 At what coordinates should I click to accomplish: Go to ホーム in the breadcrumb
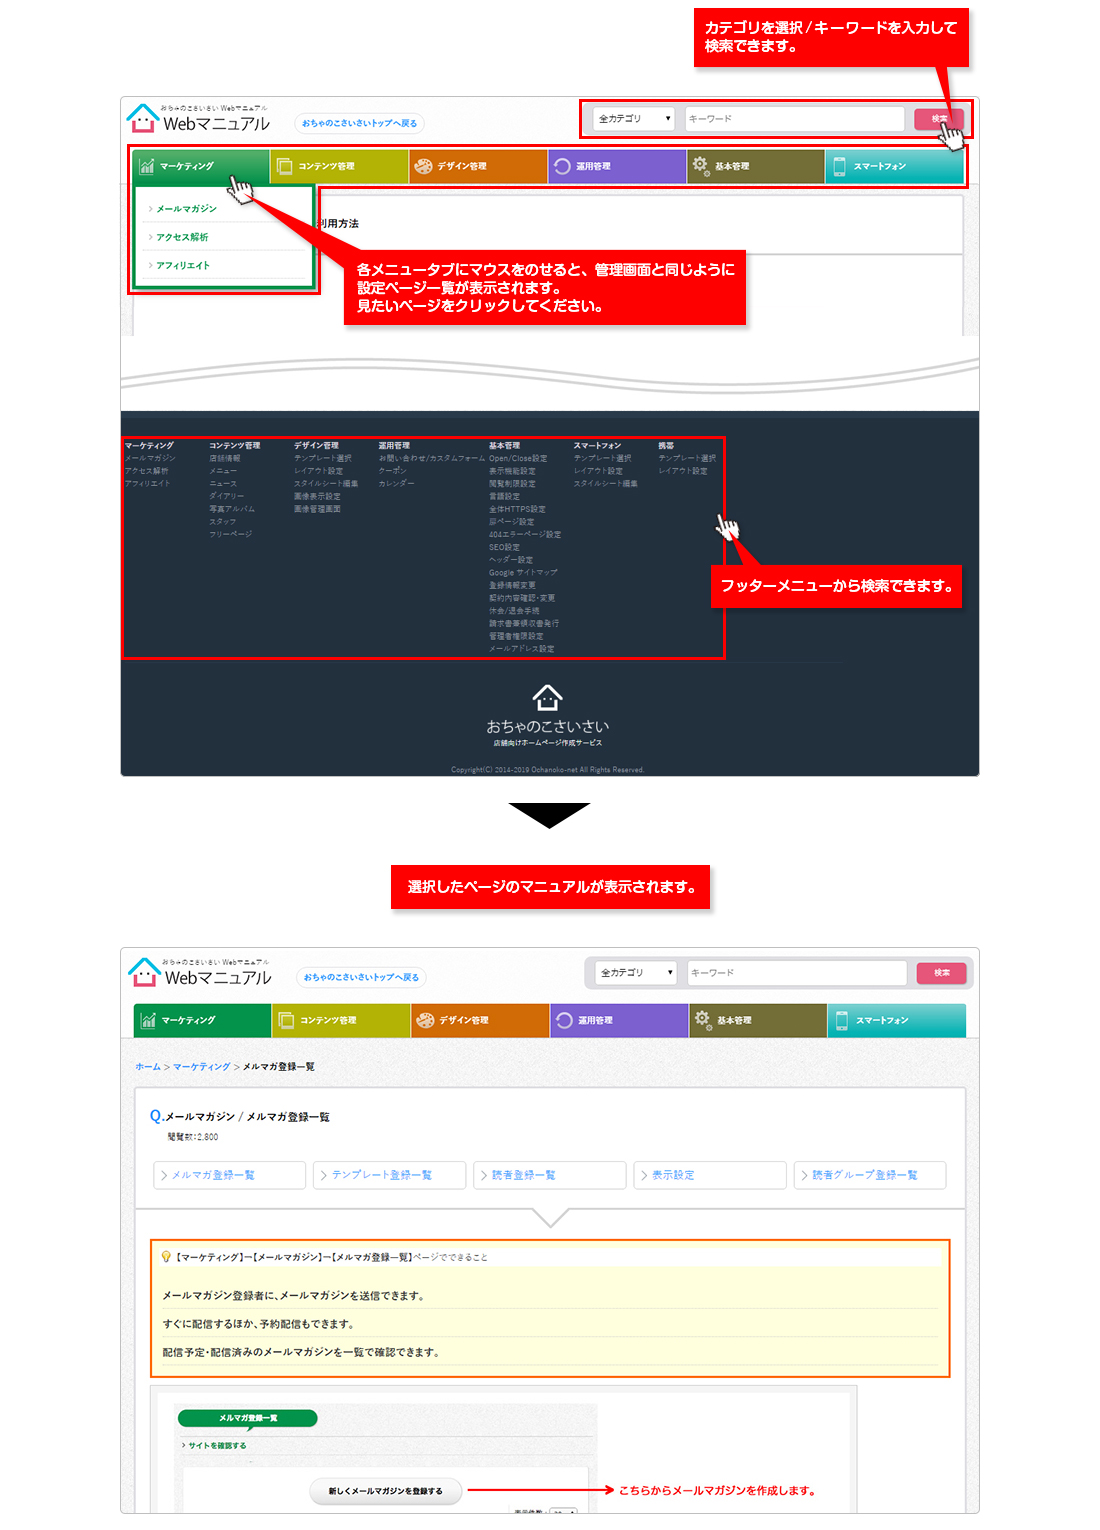pos(148,1067)
